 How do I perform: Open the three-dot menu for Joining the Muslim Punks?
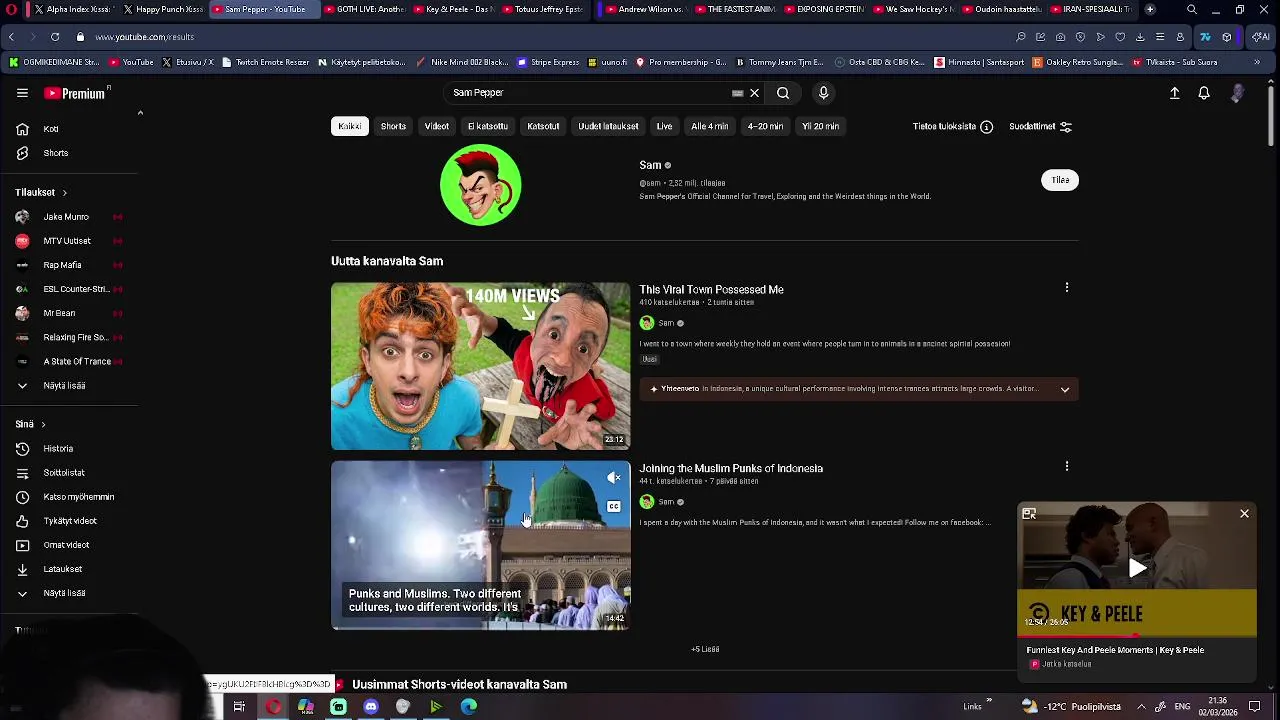[x=1067, y=466]
